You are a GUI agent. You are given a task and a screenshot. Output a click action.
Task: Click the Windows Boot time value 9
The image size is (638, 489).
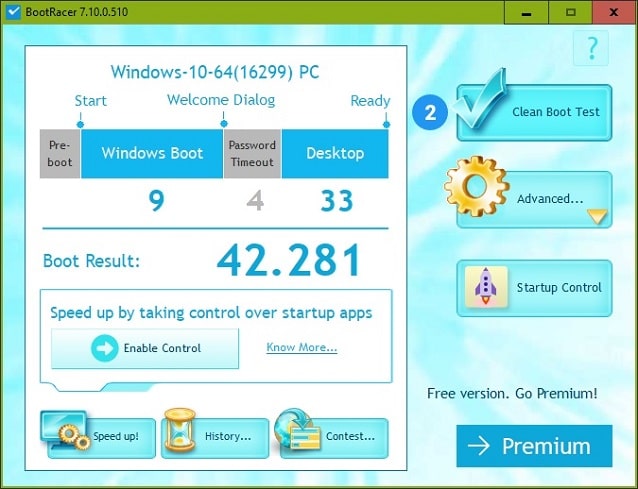[156, 200]
